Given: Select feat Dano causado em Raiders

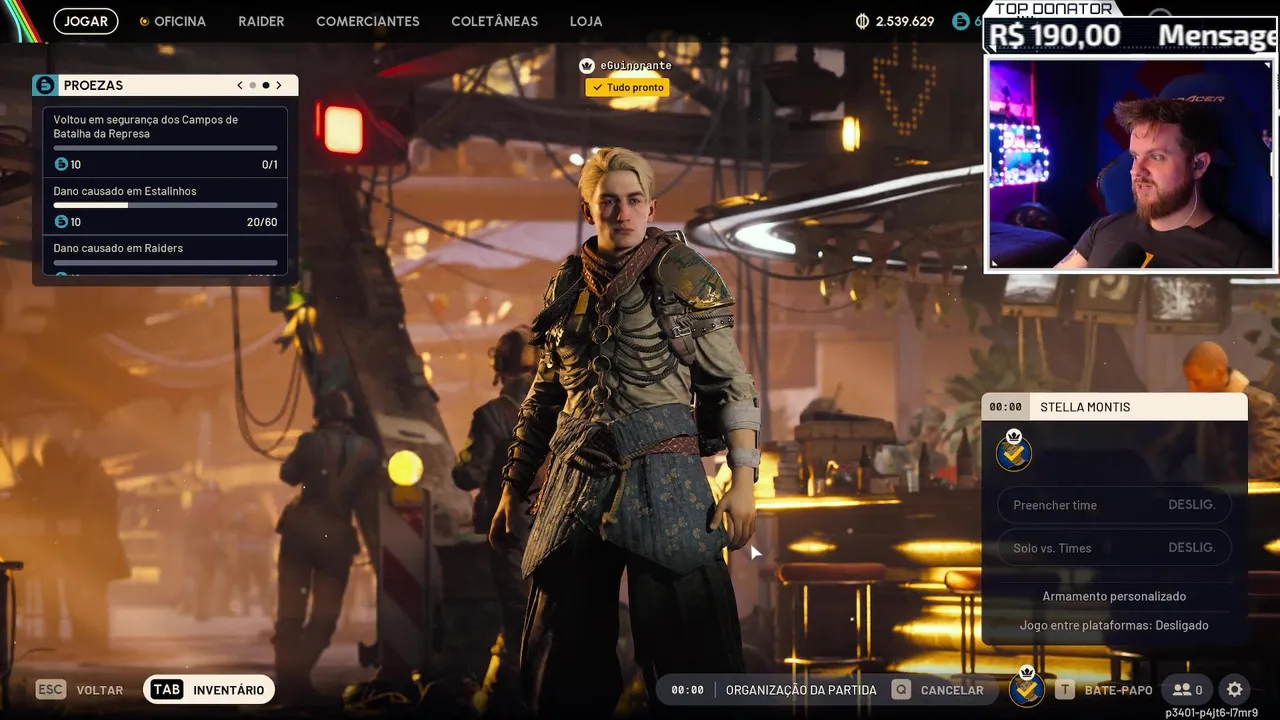Looking at the screenshot, I should (165, 255).
